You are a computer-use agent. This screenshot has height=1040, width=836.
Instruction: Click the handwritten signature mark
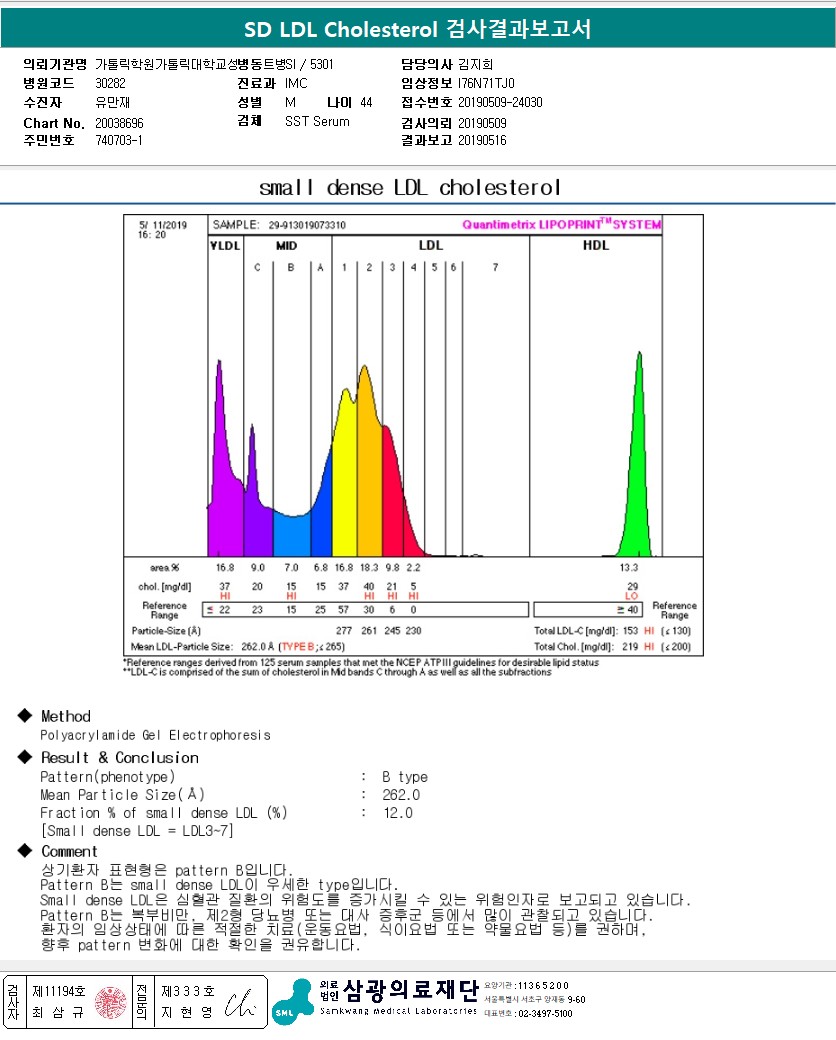(240, 1004)
